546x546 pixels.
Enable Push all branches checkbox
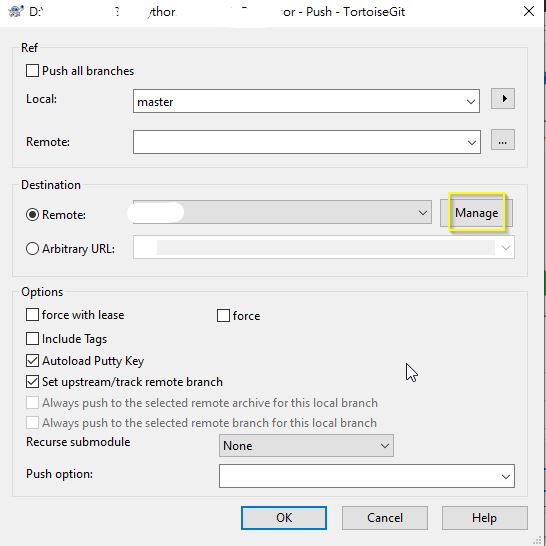tap(32, 71)
